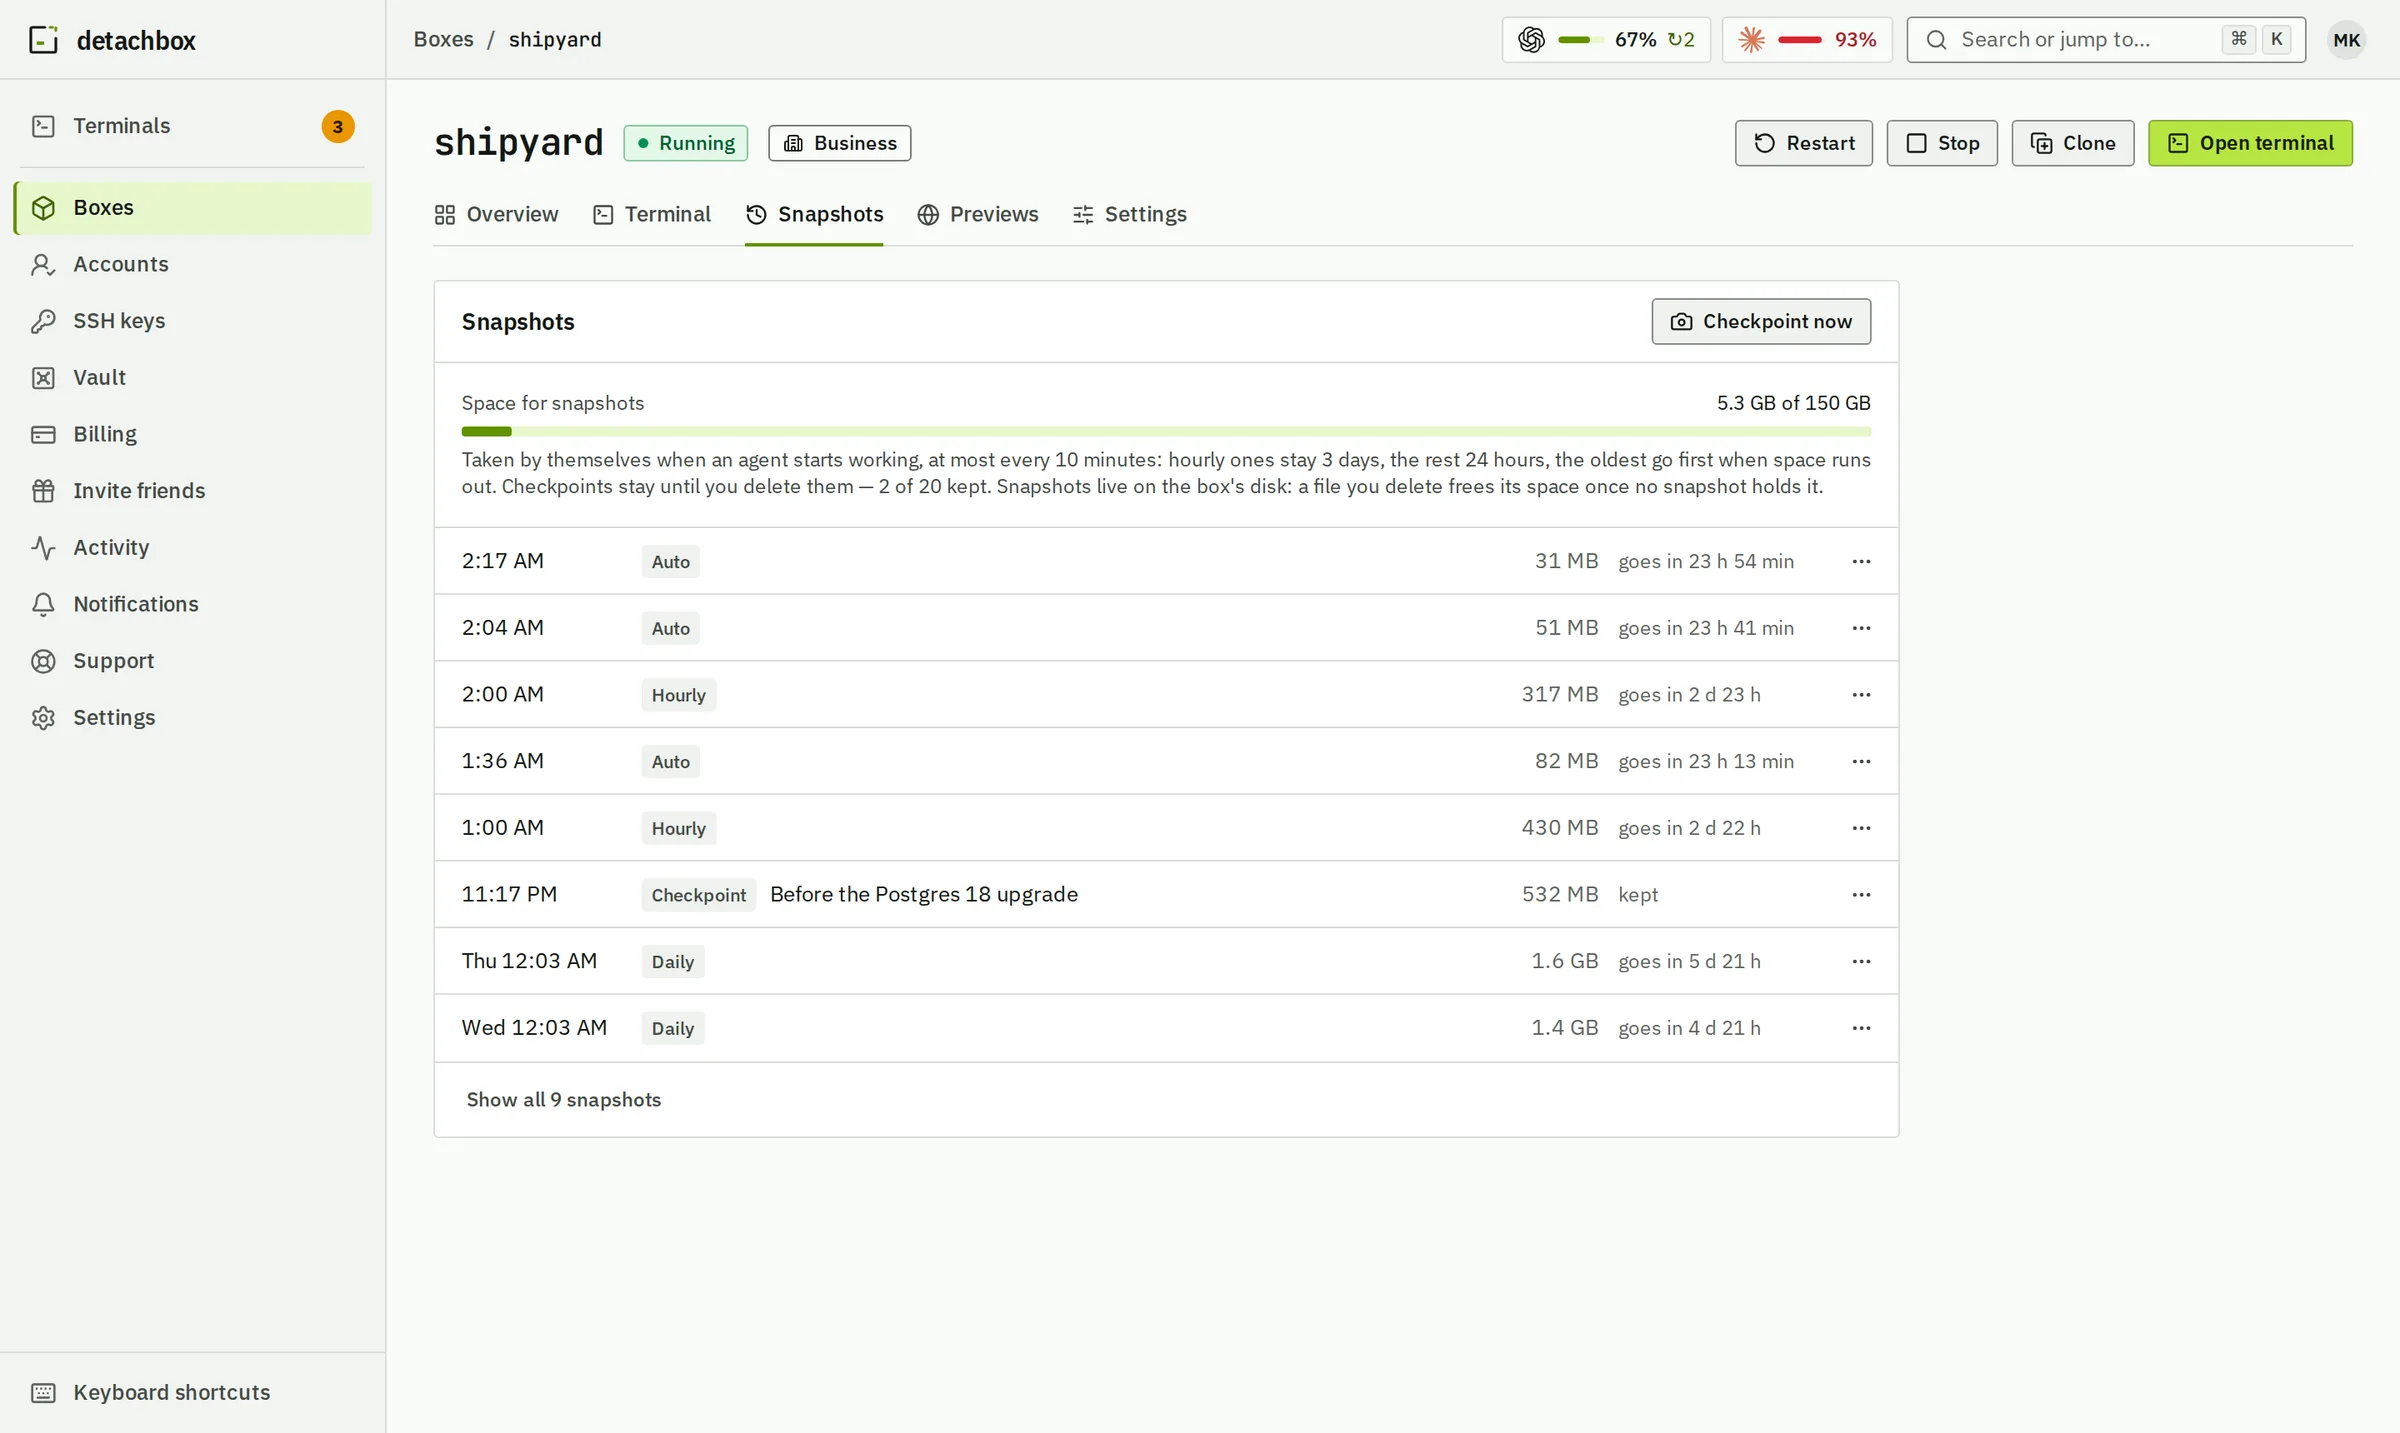Switch to the Overview tab
This screenshot has height=1433, width=2400.
[496, 215]
